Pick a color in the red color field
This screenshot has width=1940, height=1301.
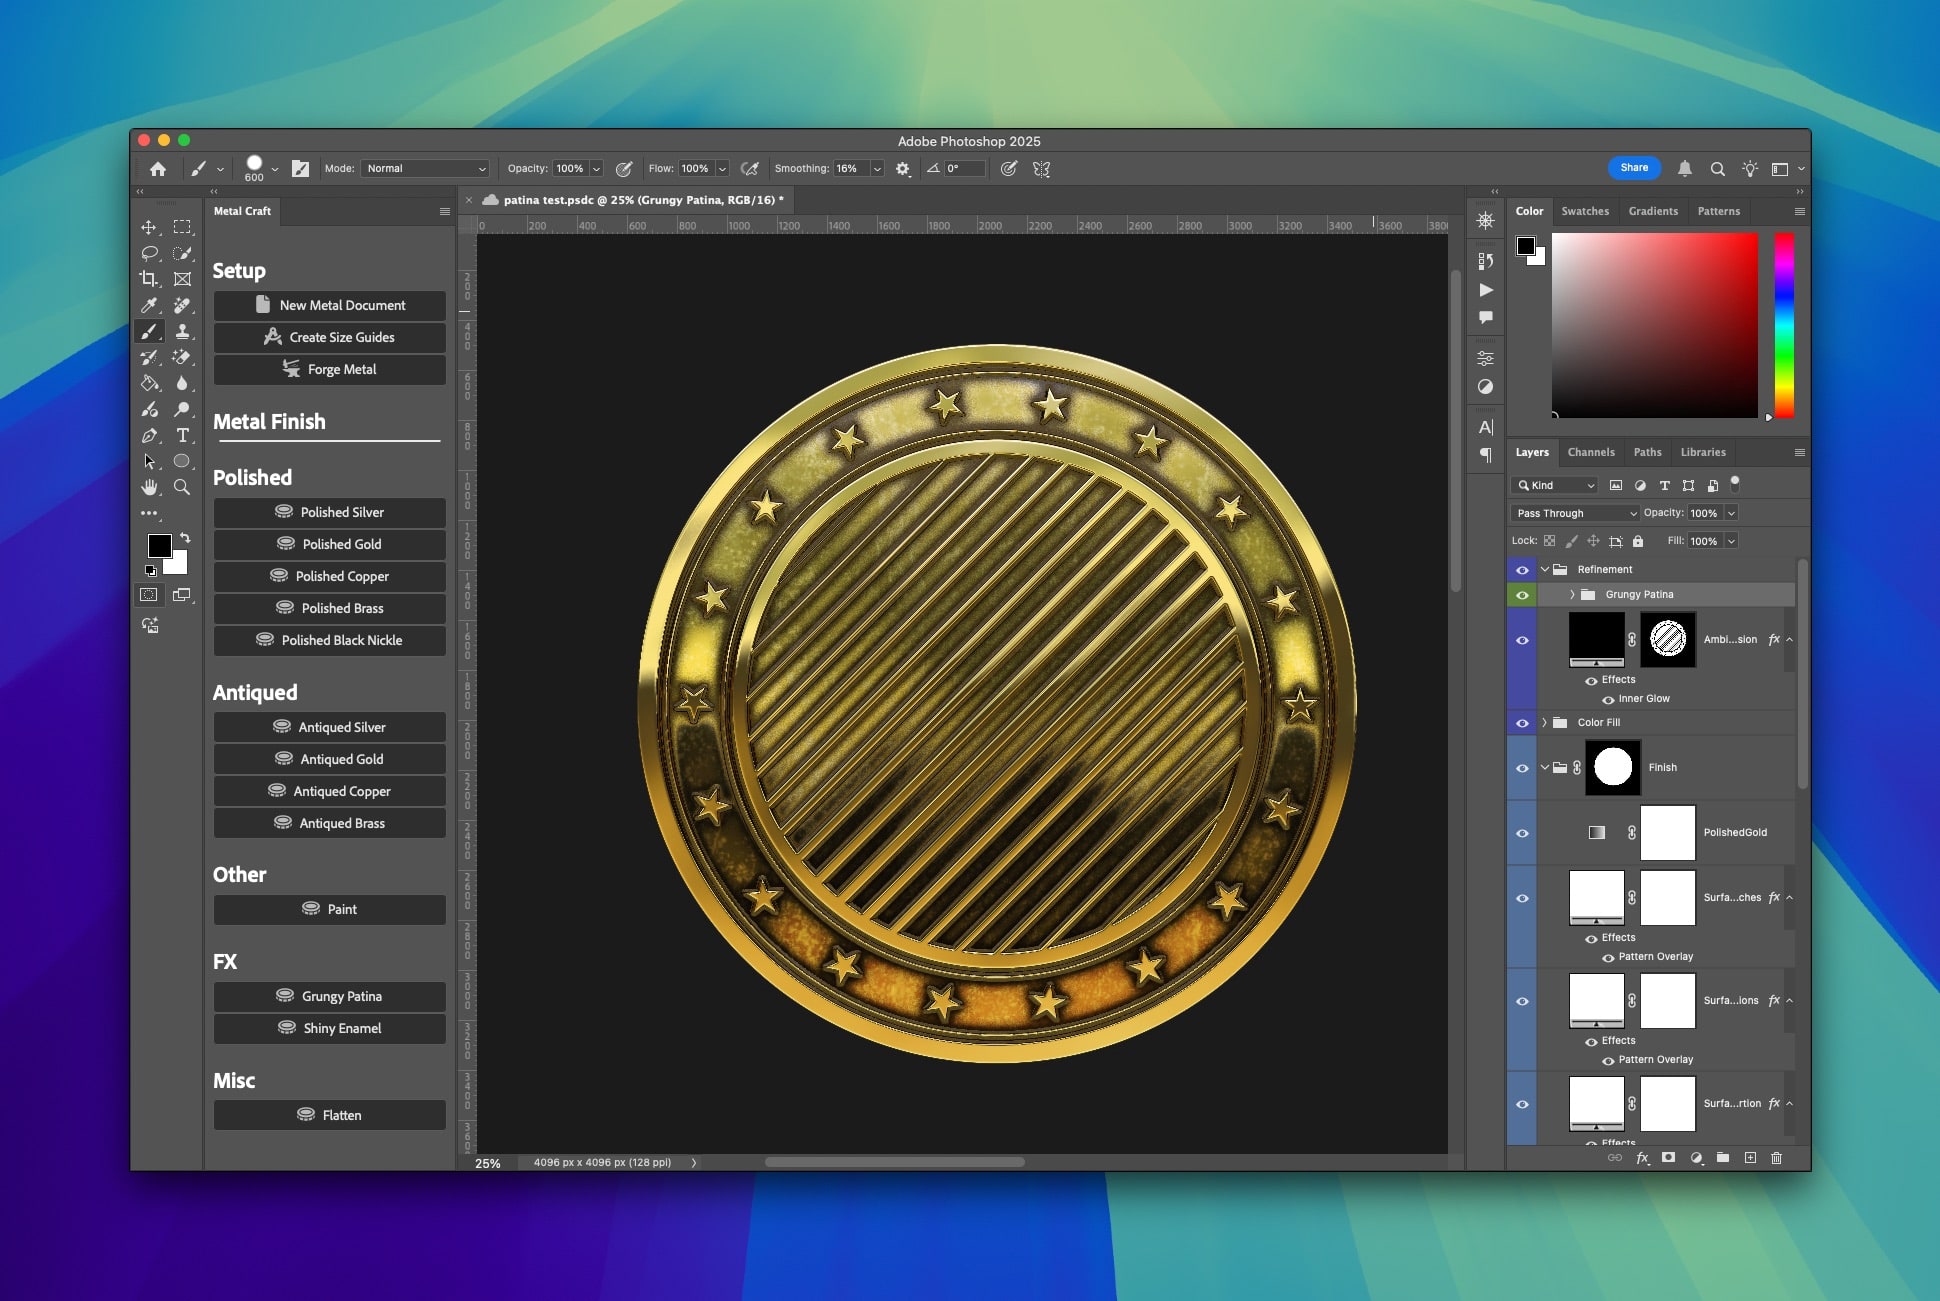pyautogui.click(x=1654, y=325)
